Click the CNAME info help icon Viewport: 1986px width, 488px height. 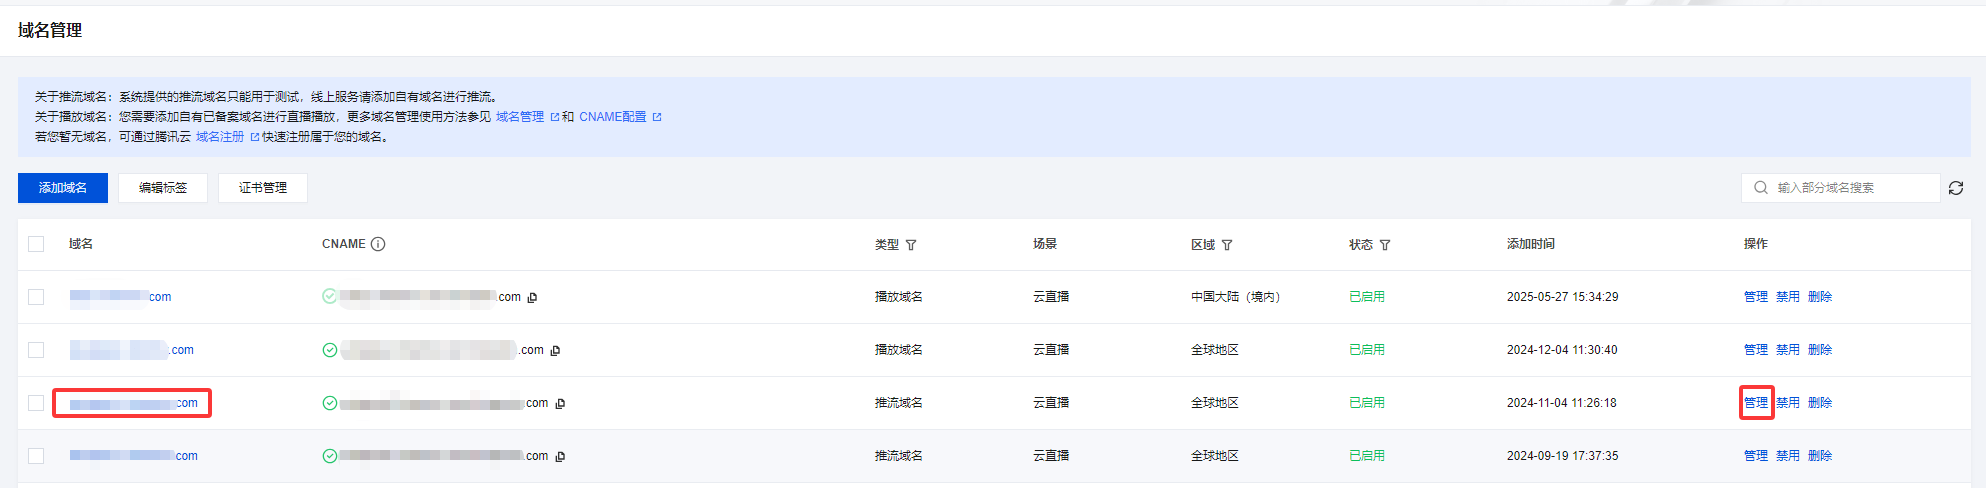(x=378, y=244)
